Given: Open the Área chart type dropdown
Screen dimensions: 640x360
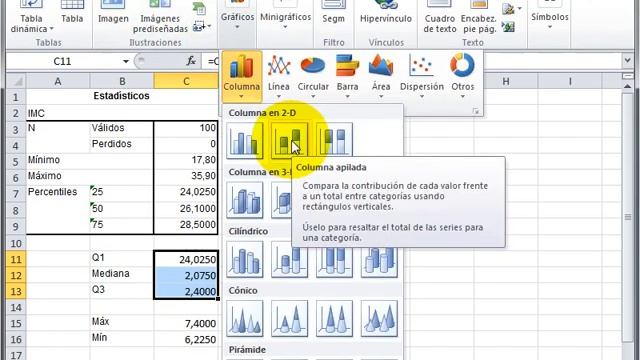Looking at the screenshot, I should pyautogui.click(x=381, y=76).
